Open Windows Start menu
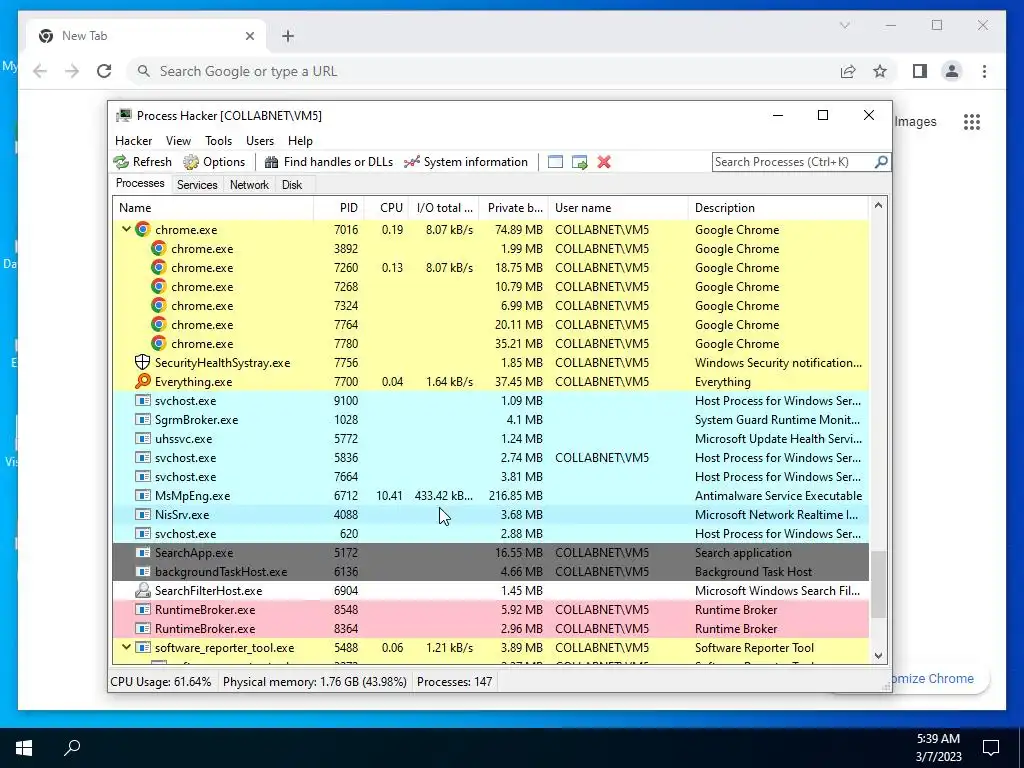 coord(24,748)
